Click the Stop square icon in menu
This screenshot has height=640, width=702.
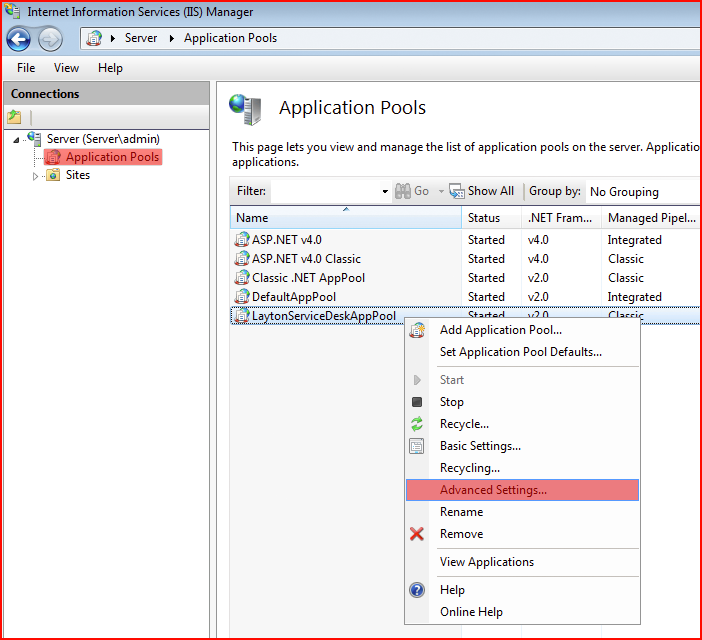click(x=417, y=402)
